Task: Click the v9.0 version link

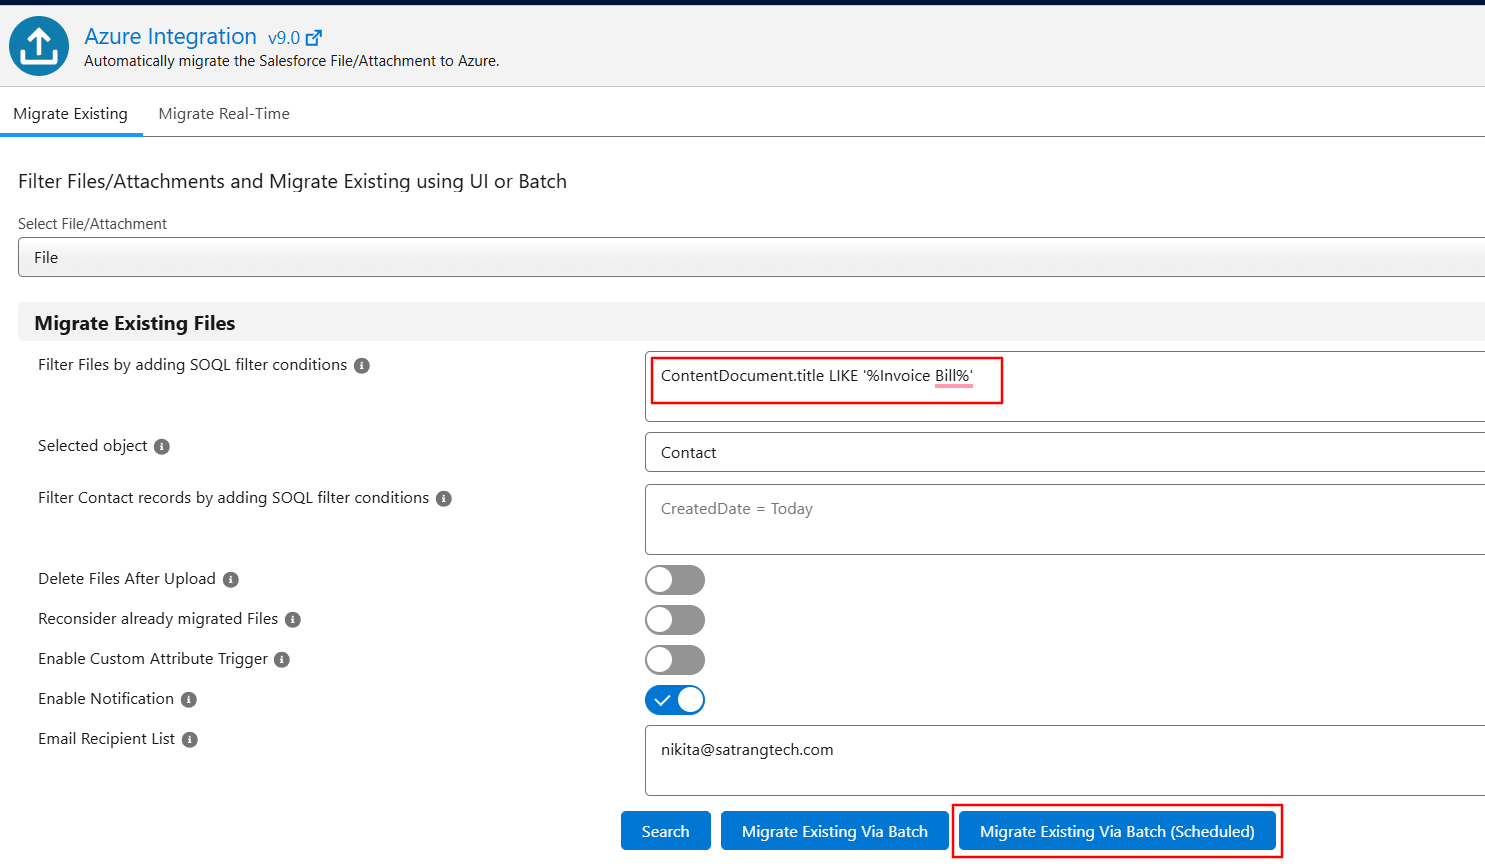Action: coord(284,38)
